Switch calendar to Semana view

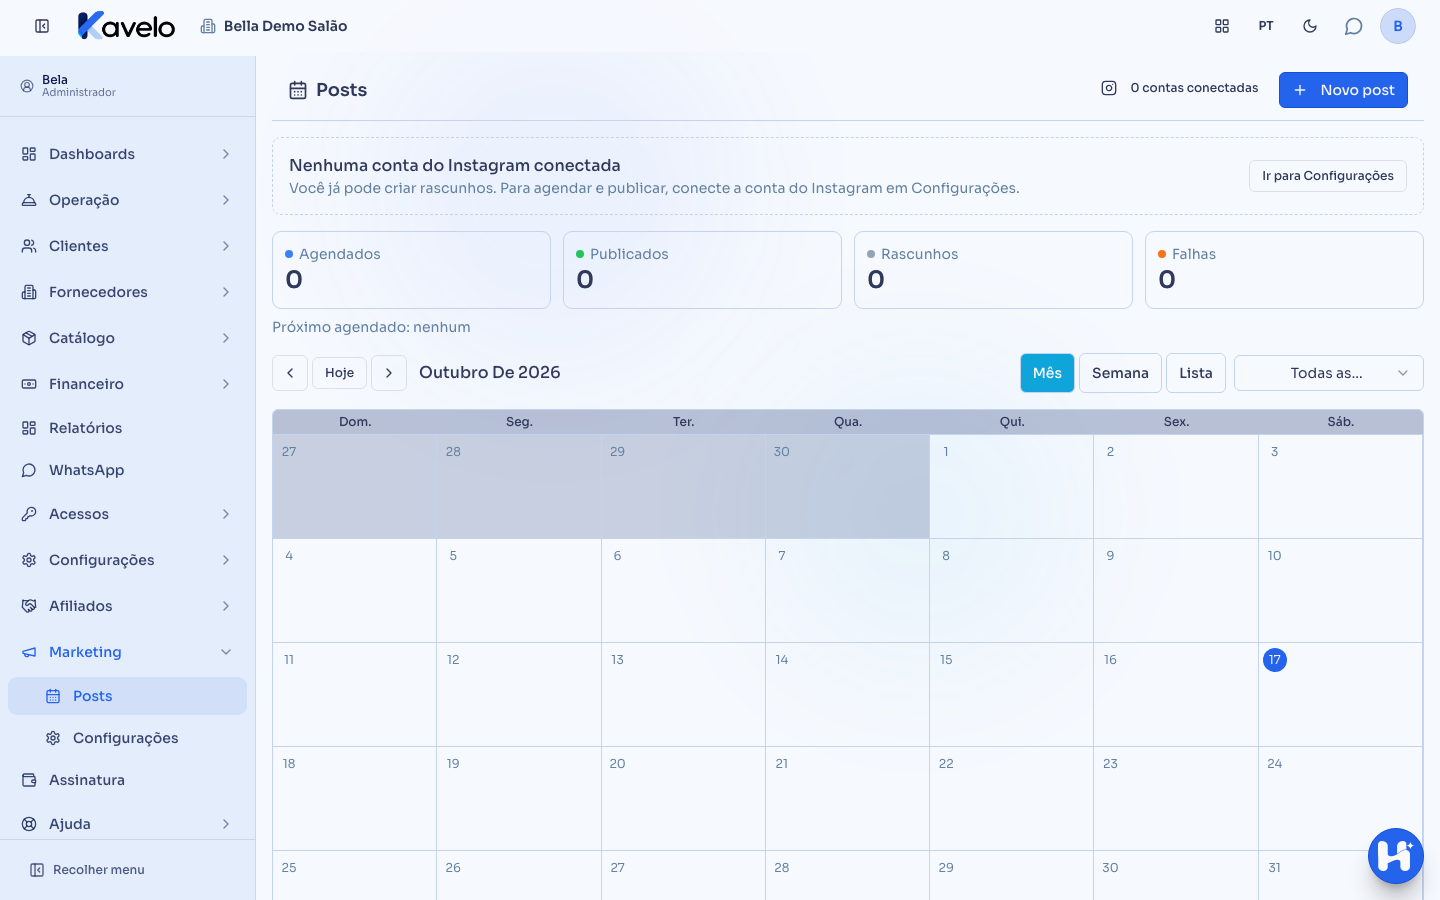tap(1120, 373)
